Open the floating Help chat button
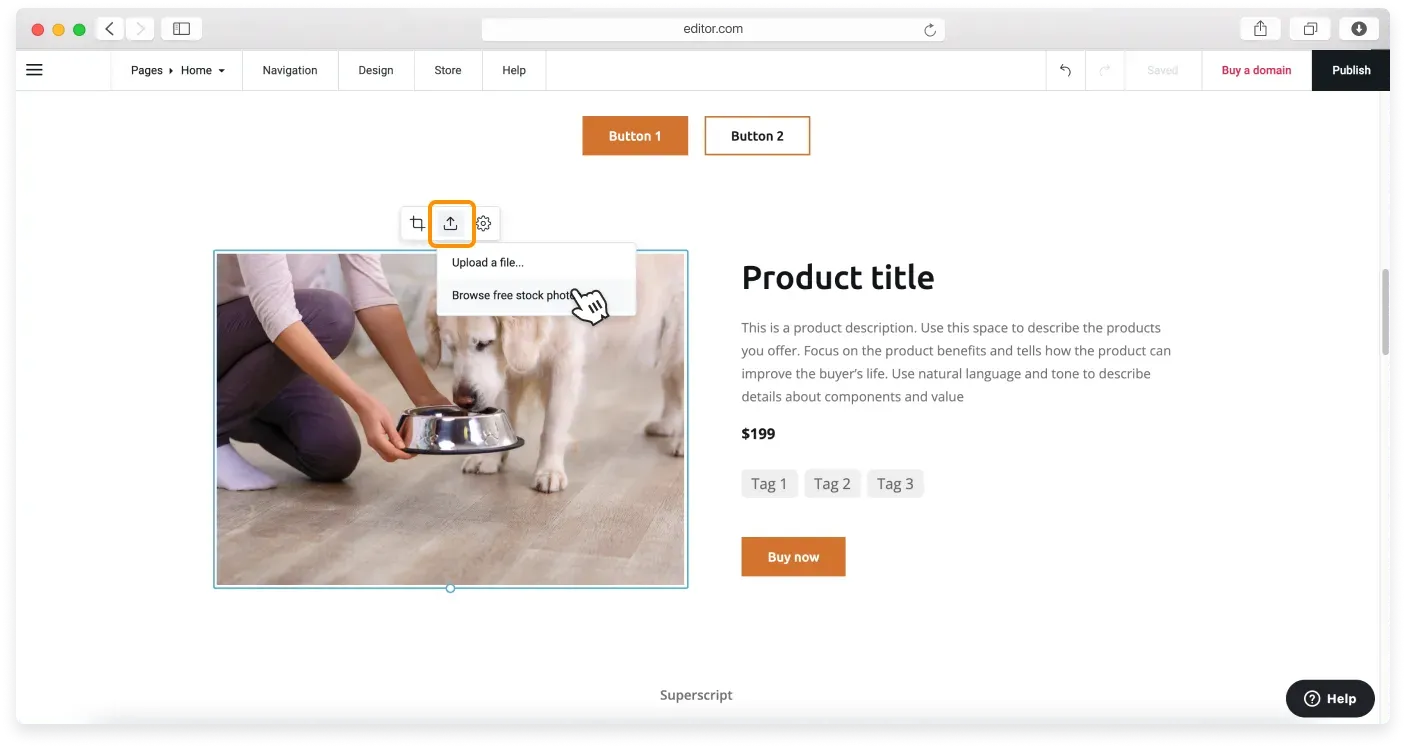 [x=1330, y=699]
